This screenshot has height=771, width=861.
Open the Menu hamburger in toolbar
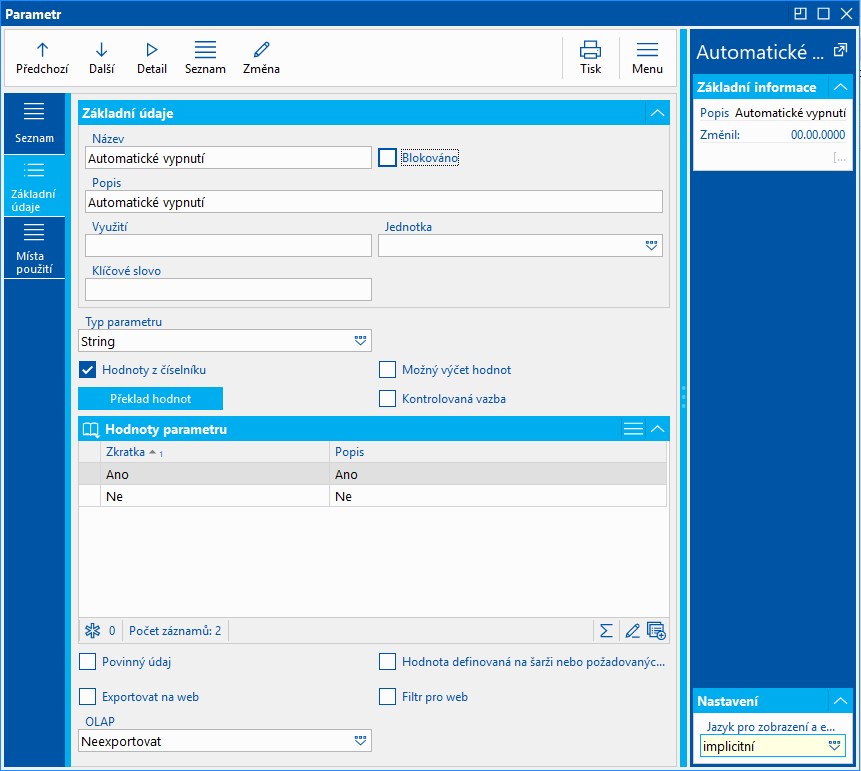(x=647, y=58)
